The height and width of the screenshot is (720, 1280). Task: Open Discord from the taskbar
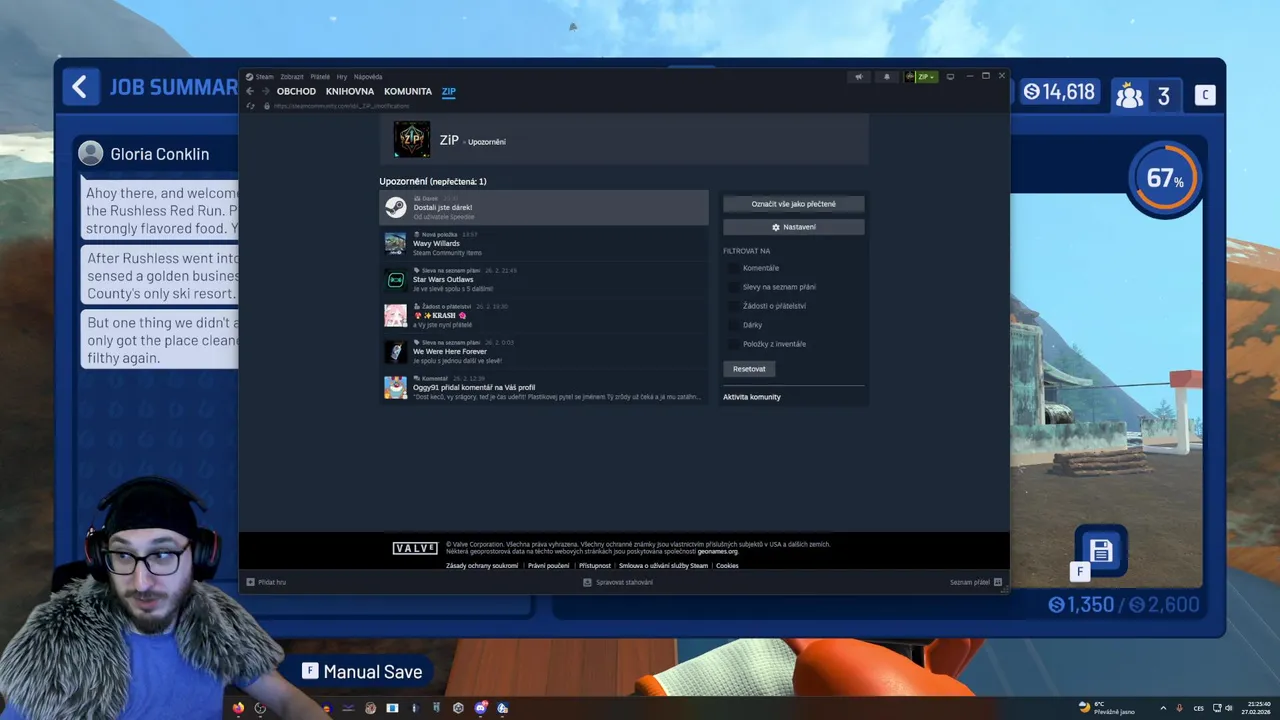pos(480,708)
